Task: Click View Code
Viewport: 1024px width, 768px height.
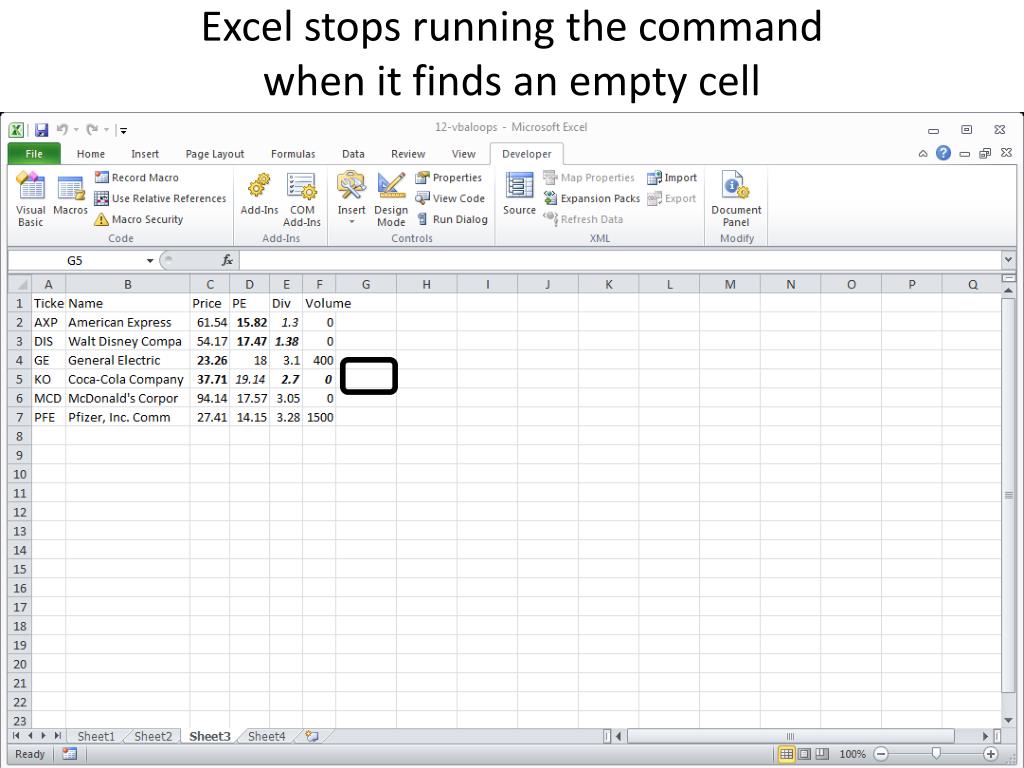Action: click(x=450, y=199)
